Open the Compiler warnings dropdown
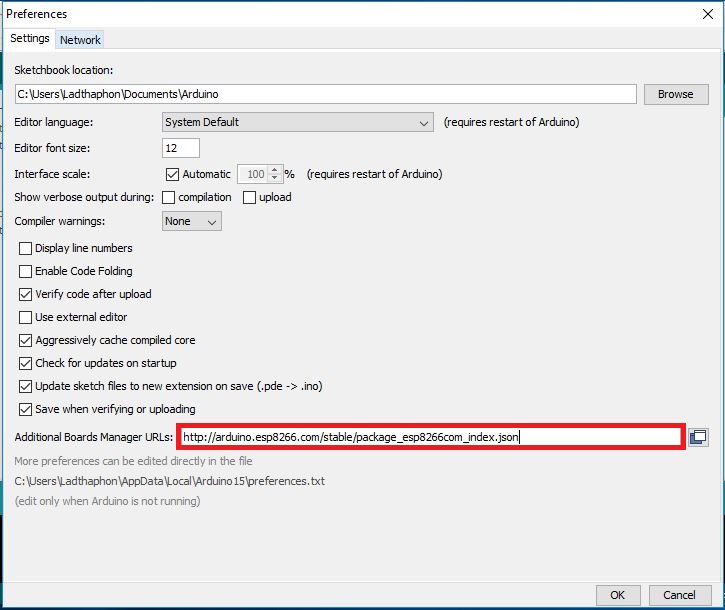The width and height of the screenshot is (725, 610). tap(191, 221)
